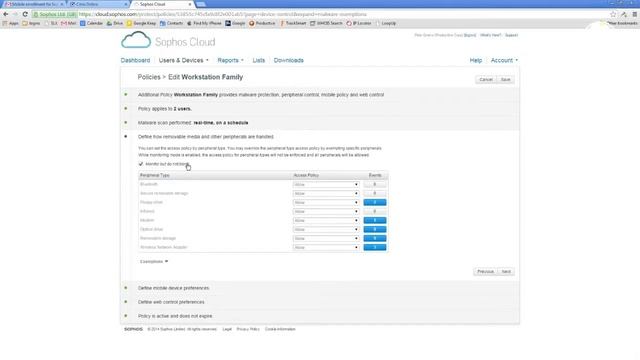Go to the Downloads page
The image size is (640, 360).
click(289, 60)
